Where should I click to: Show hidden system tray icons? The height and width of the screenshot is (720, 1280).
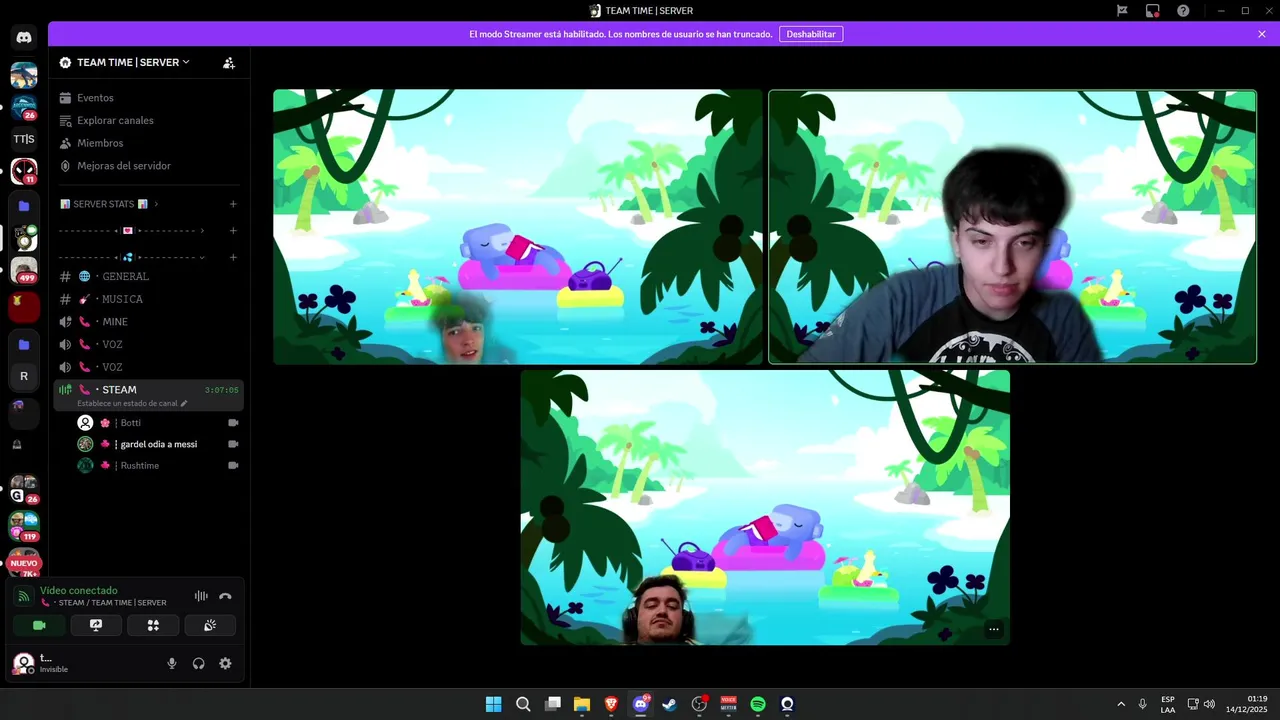coord(1121,704)
